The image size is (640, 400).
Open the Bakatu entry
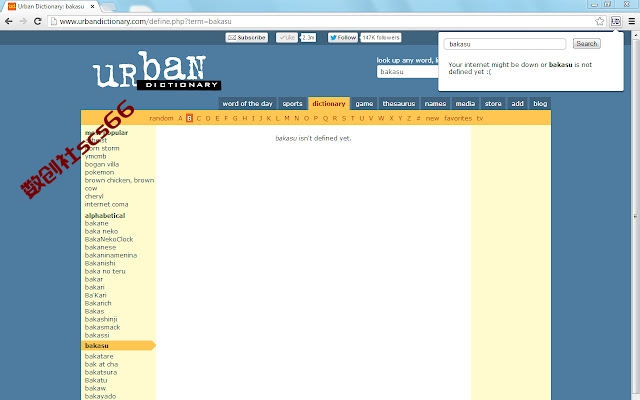coord(96,380)
